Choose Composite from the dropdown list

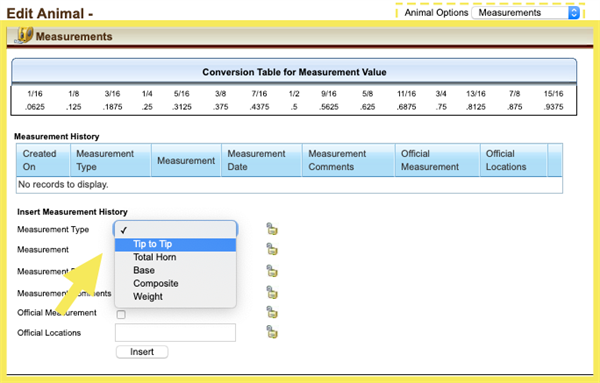(175, 284)
